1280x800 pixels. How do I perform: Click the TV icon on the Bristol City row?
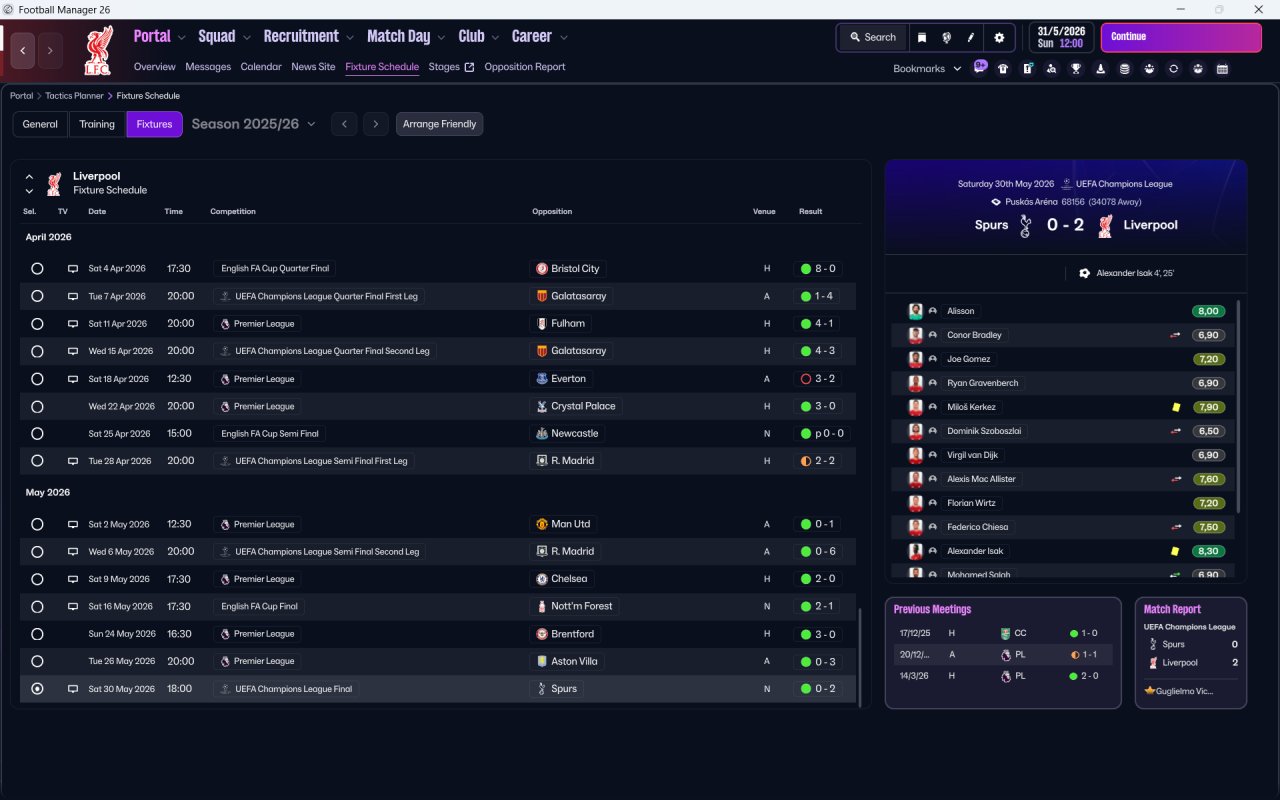tap(72, 269)
